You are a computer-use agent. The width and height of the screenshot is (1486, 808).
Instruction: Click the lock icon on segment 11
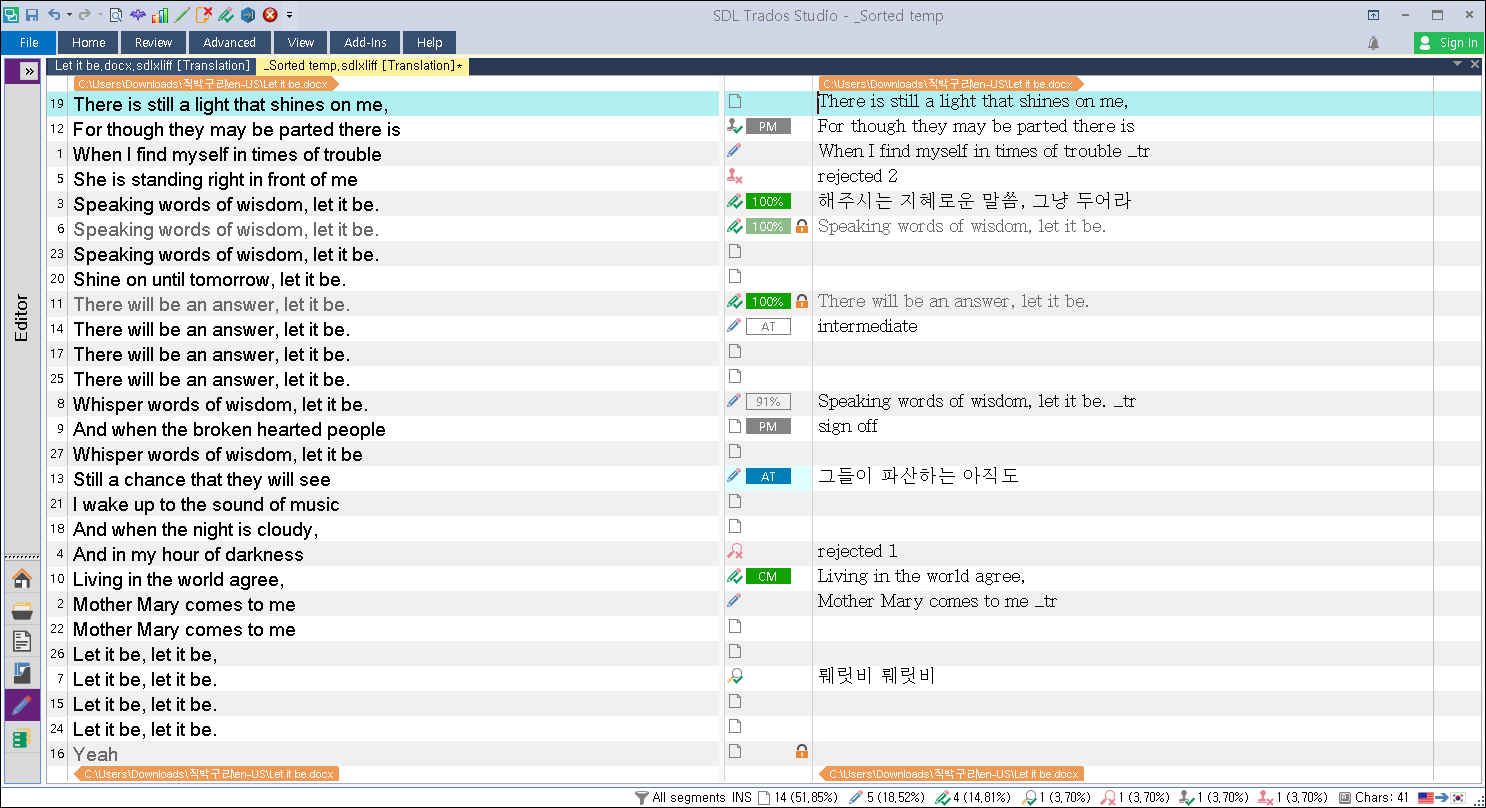[x=801, y=302]
